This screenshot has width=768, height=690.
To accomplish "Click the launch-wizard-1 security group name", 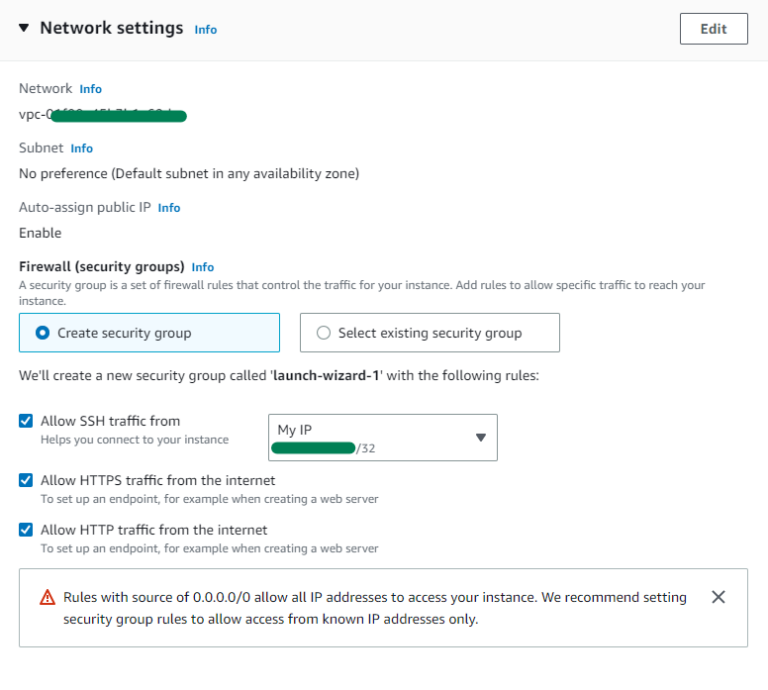I will pos(326,376).
